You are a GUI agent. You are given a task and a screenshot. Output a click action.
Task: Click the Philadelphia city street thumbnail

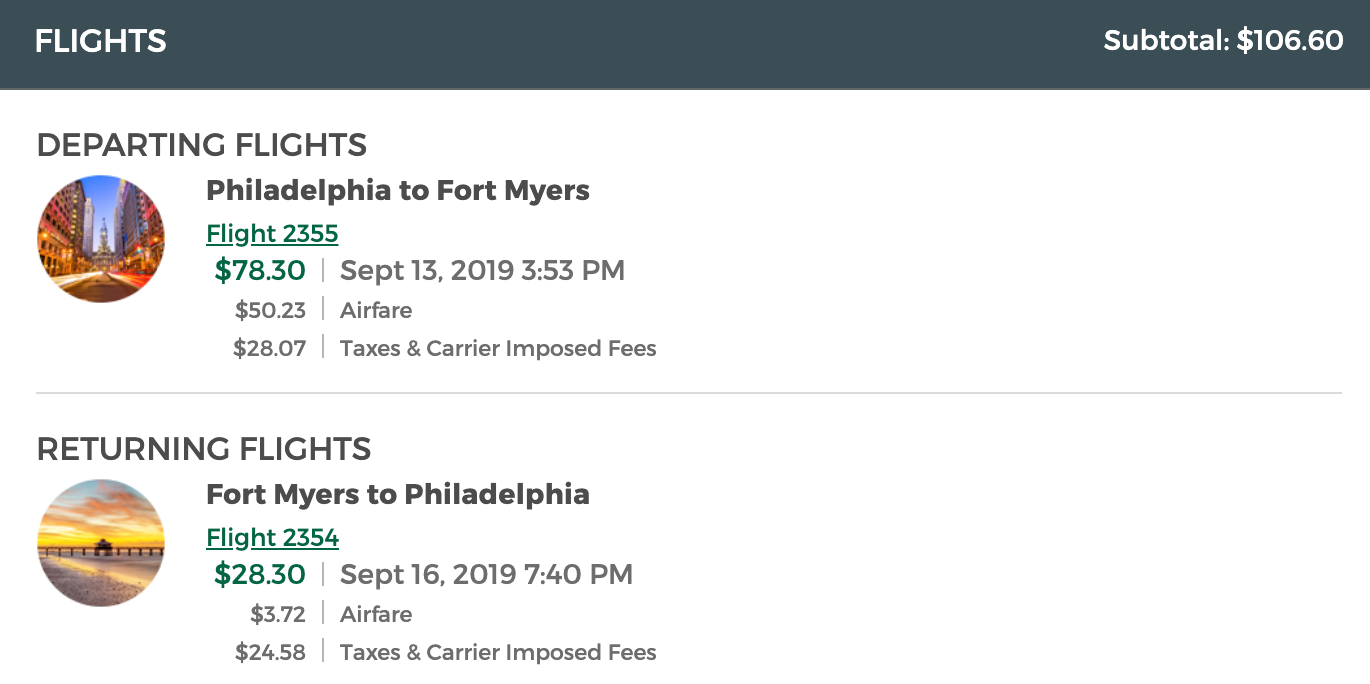(101, 239)
